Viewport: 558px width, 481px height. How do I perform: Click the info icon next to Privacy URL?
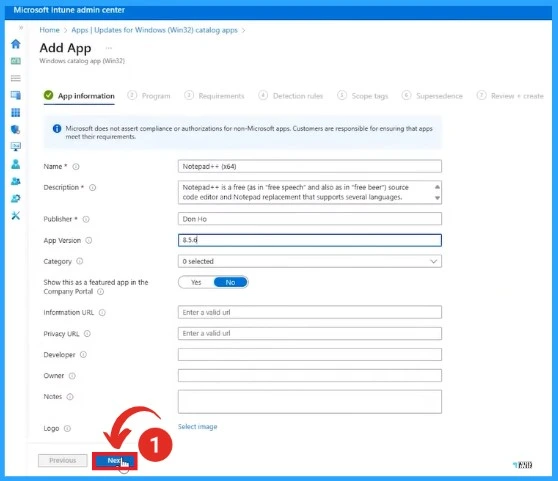click(x=87, y=334)
